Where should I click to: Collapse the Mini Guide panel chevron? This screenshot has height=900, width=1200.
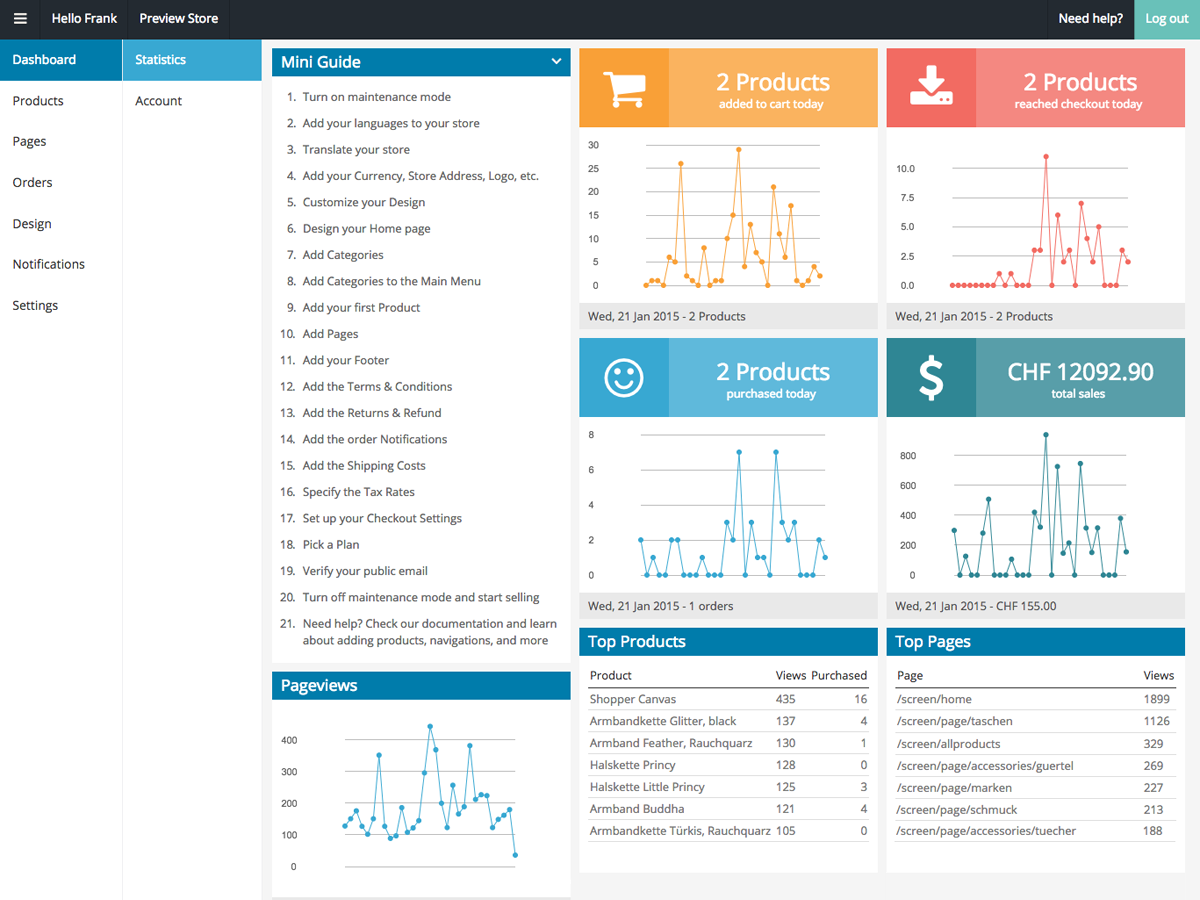[x=556, y=62]
